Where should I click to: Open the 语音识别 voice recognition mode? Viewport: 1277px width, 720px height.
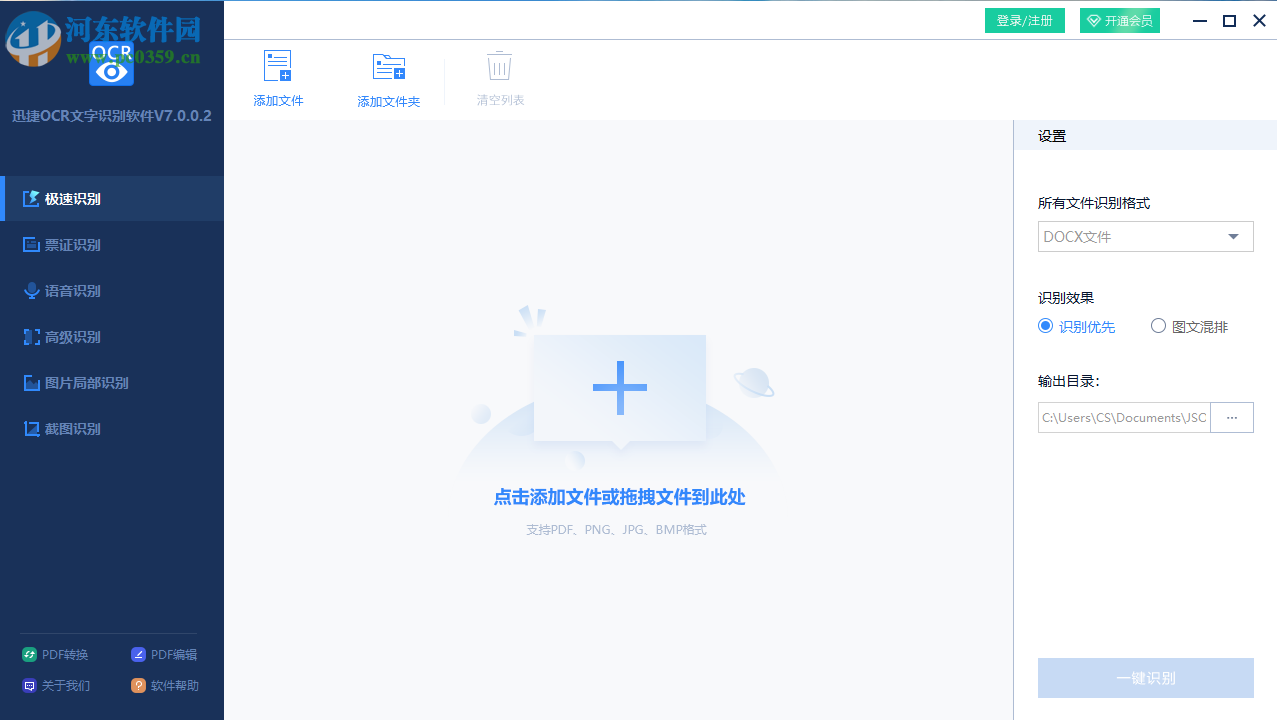pos(60,290)
